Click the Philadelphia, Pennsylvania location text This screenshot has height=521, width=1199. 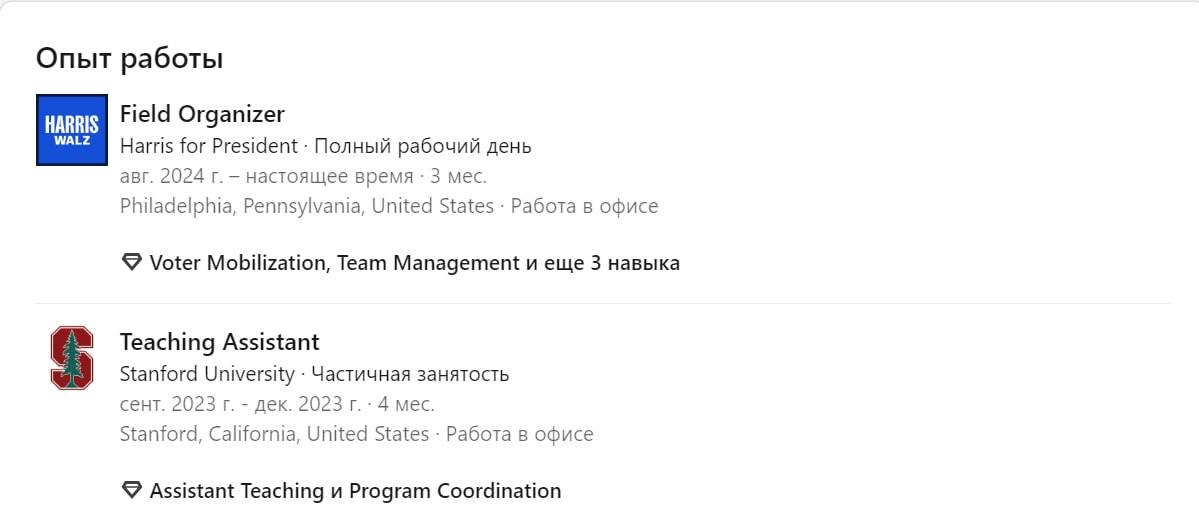point(307,207)
